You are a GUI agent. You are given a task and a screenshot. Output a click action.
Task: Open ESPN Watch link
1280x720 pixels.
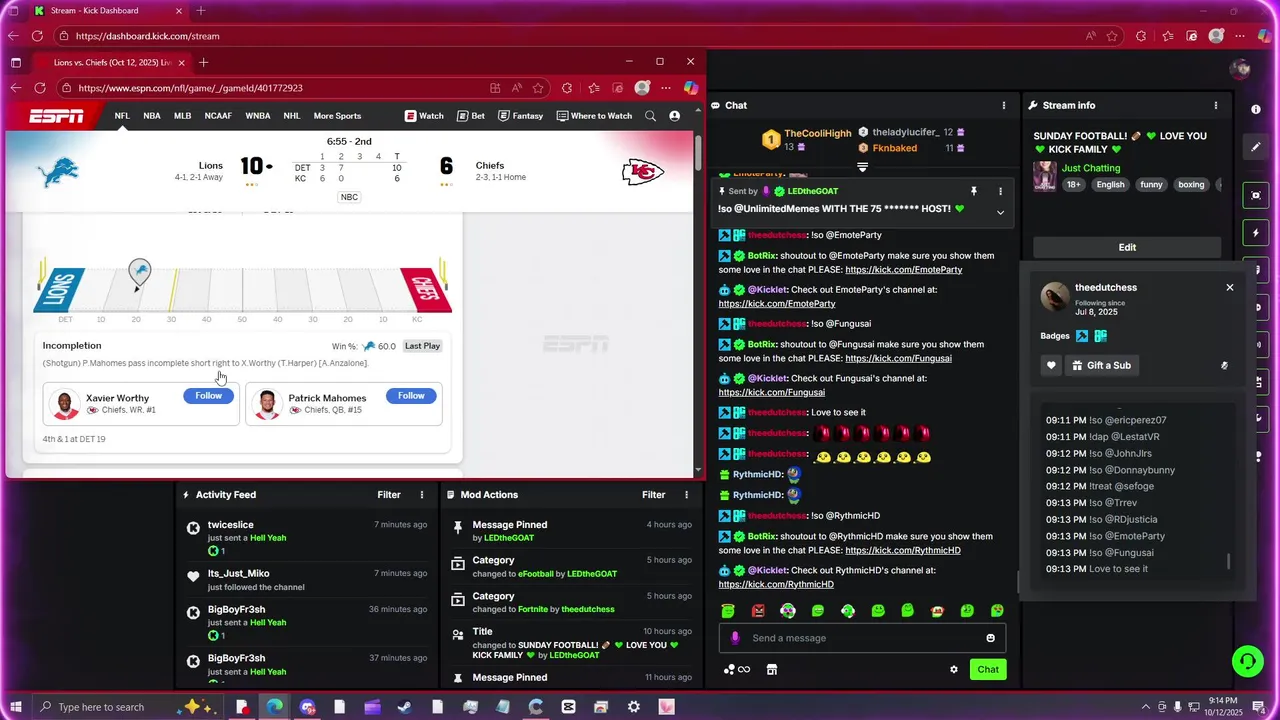click(424, 116)
